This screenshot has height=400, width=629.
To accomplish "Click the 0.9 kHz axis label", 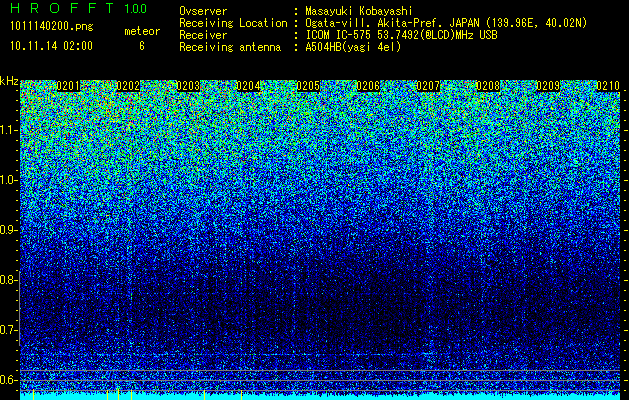I will 8,230.
